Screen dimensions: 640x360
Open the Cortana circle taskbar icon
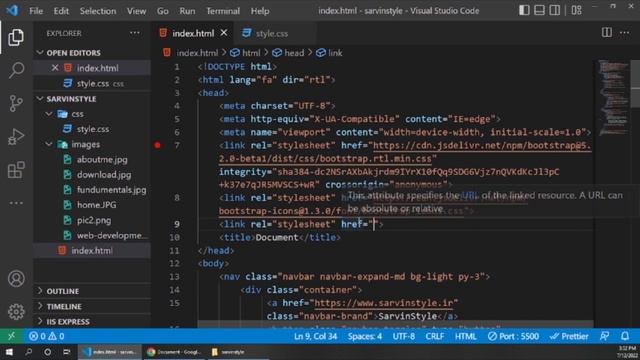(x=47, y=351)
